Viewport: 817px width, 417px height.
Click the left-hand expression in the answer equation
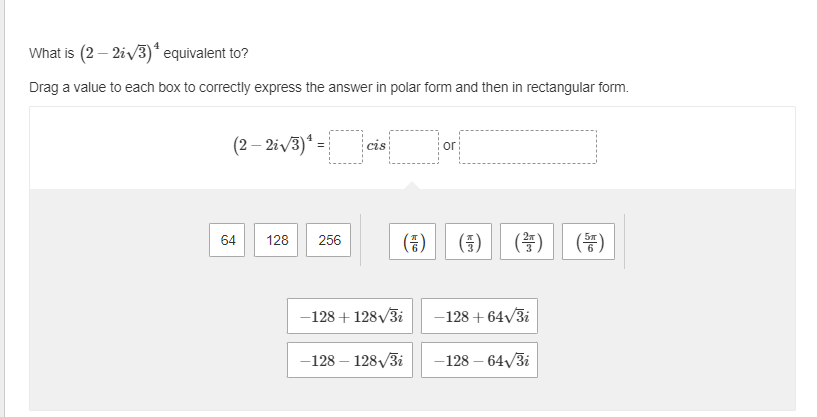coord(270,145)
